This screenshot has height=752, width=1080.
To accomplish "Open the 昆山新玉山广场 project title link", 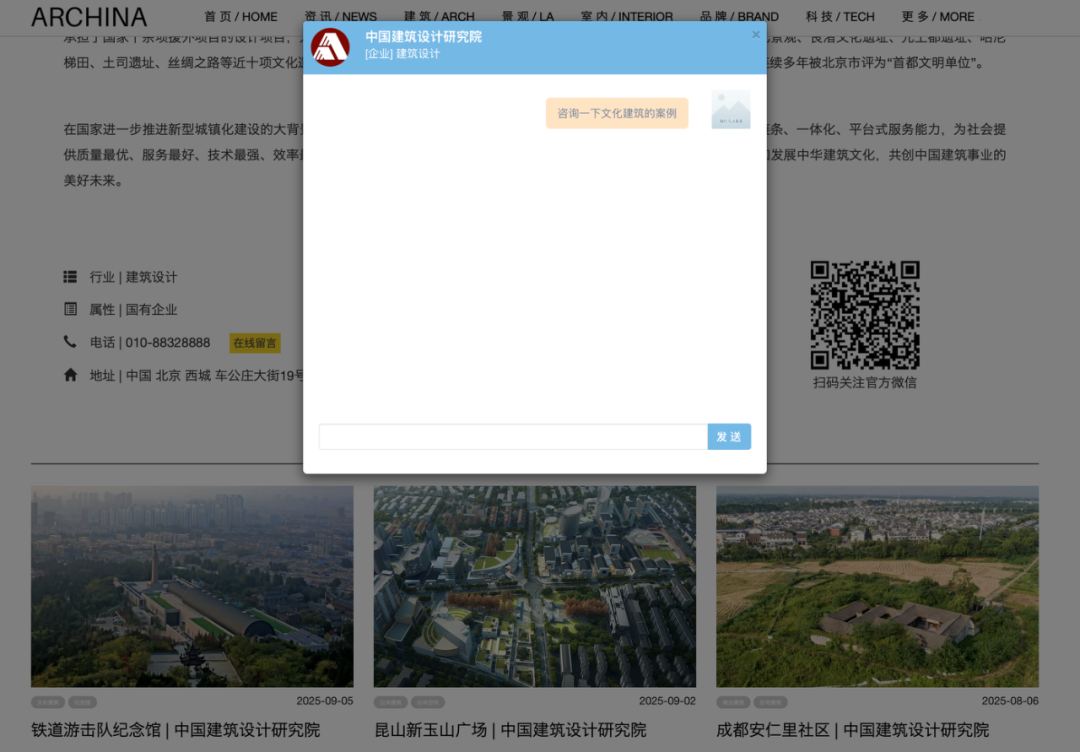I will pyautogui.click(x=510, y=730).
